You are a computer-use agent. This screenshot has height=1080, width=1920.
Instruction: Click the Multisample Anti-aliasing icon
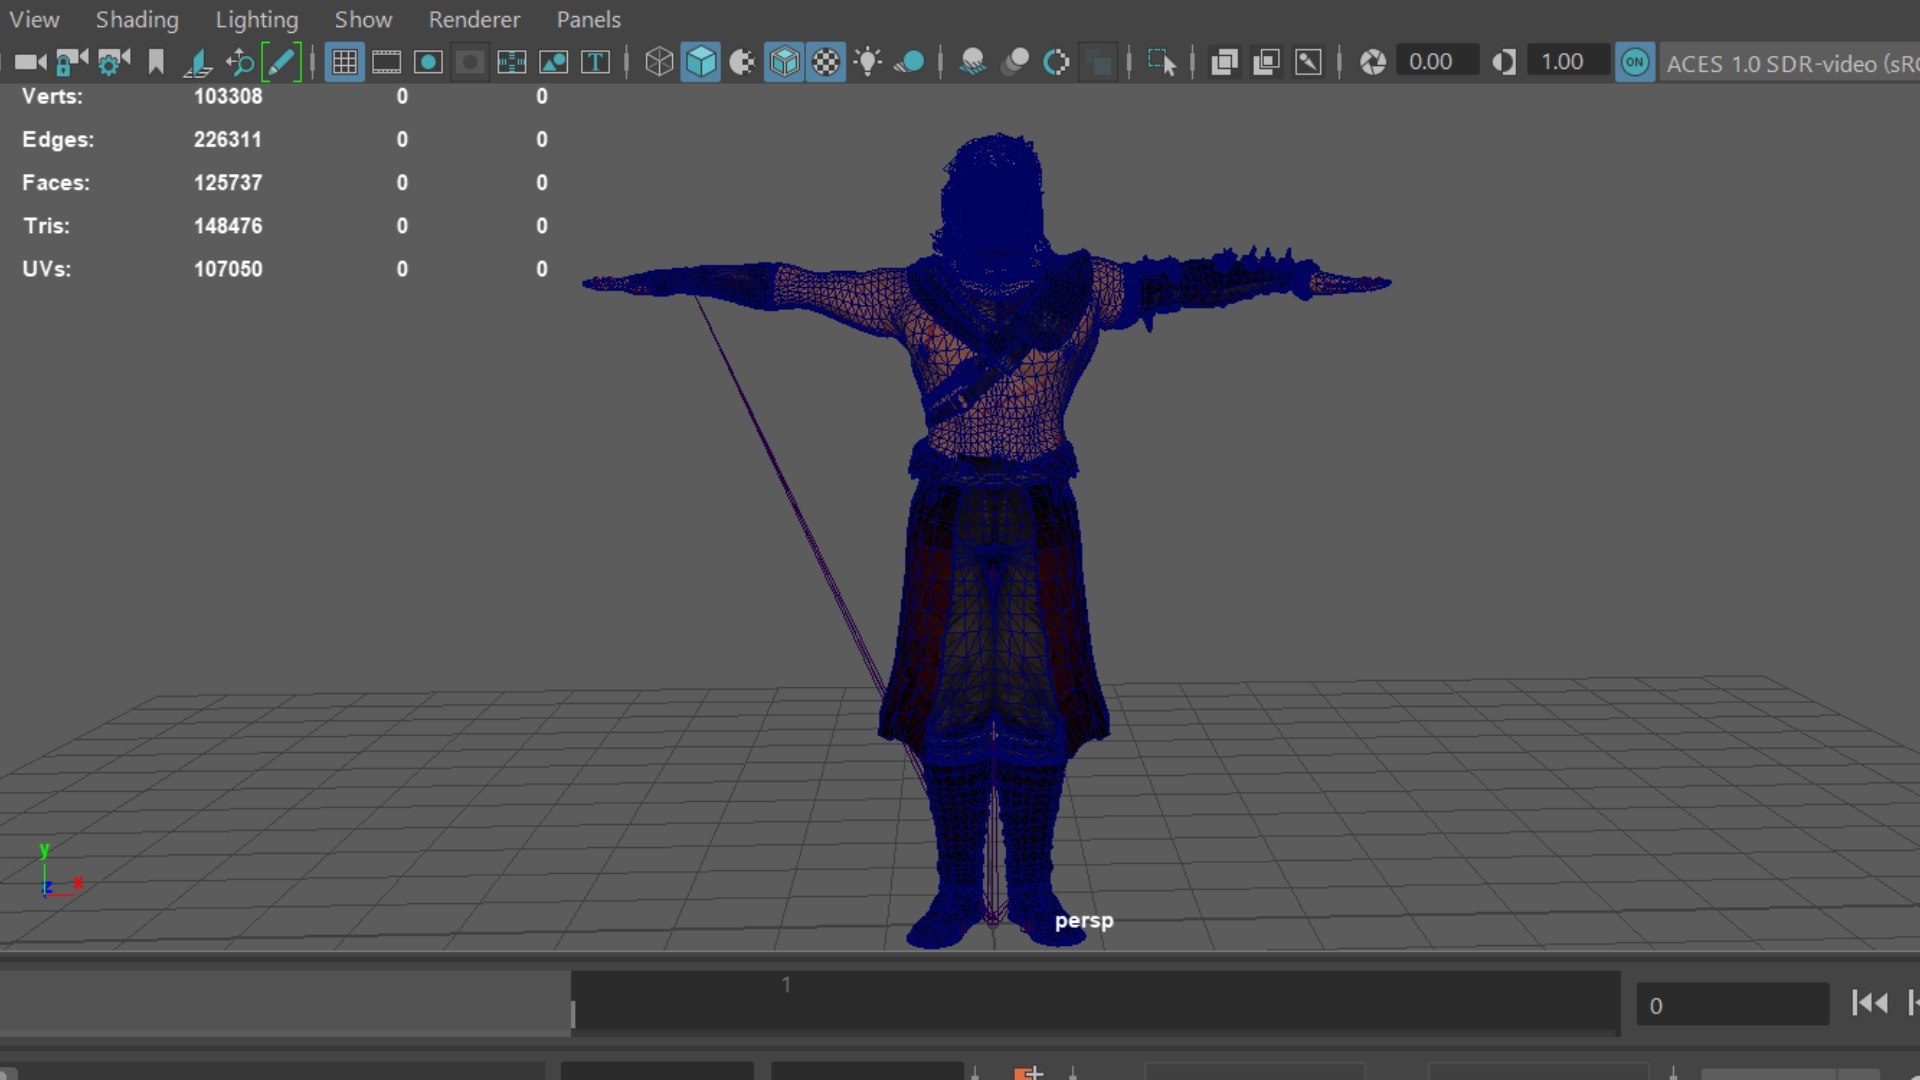pyautogui.click(x=1057, y=62)
